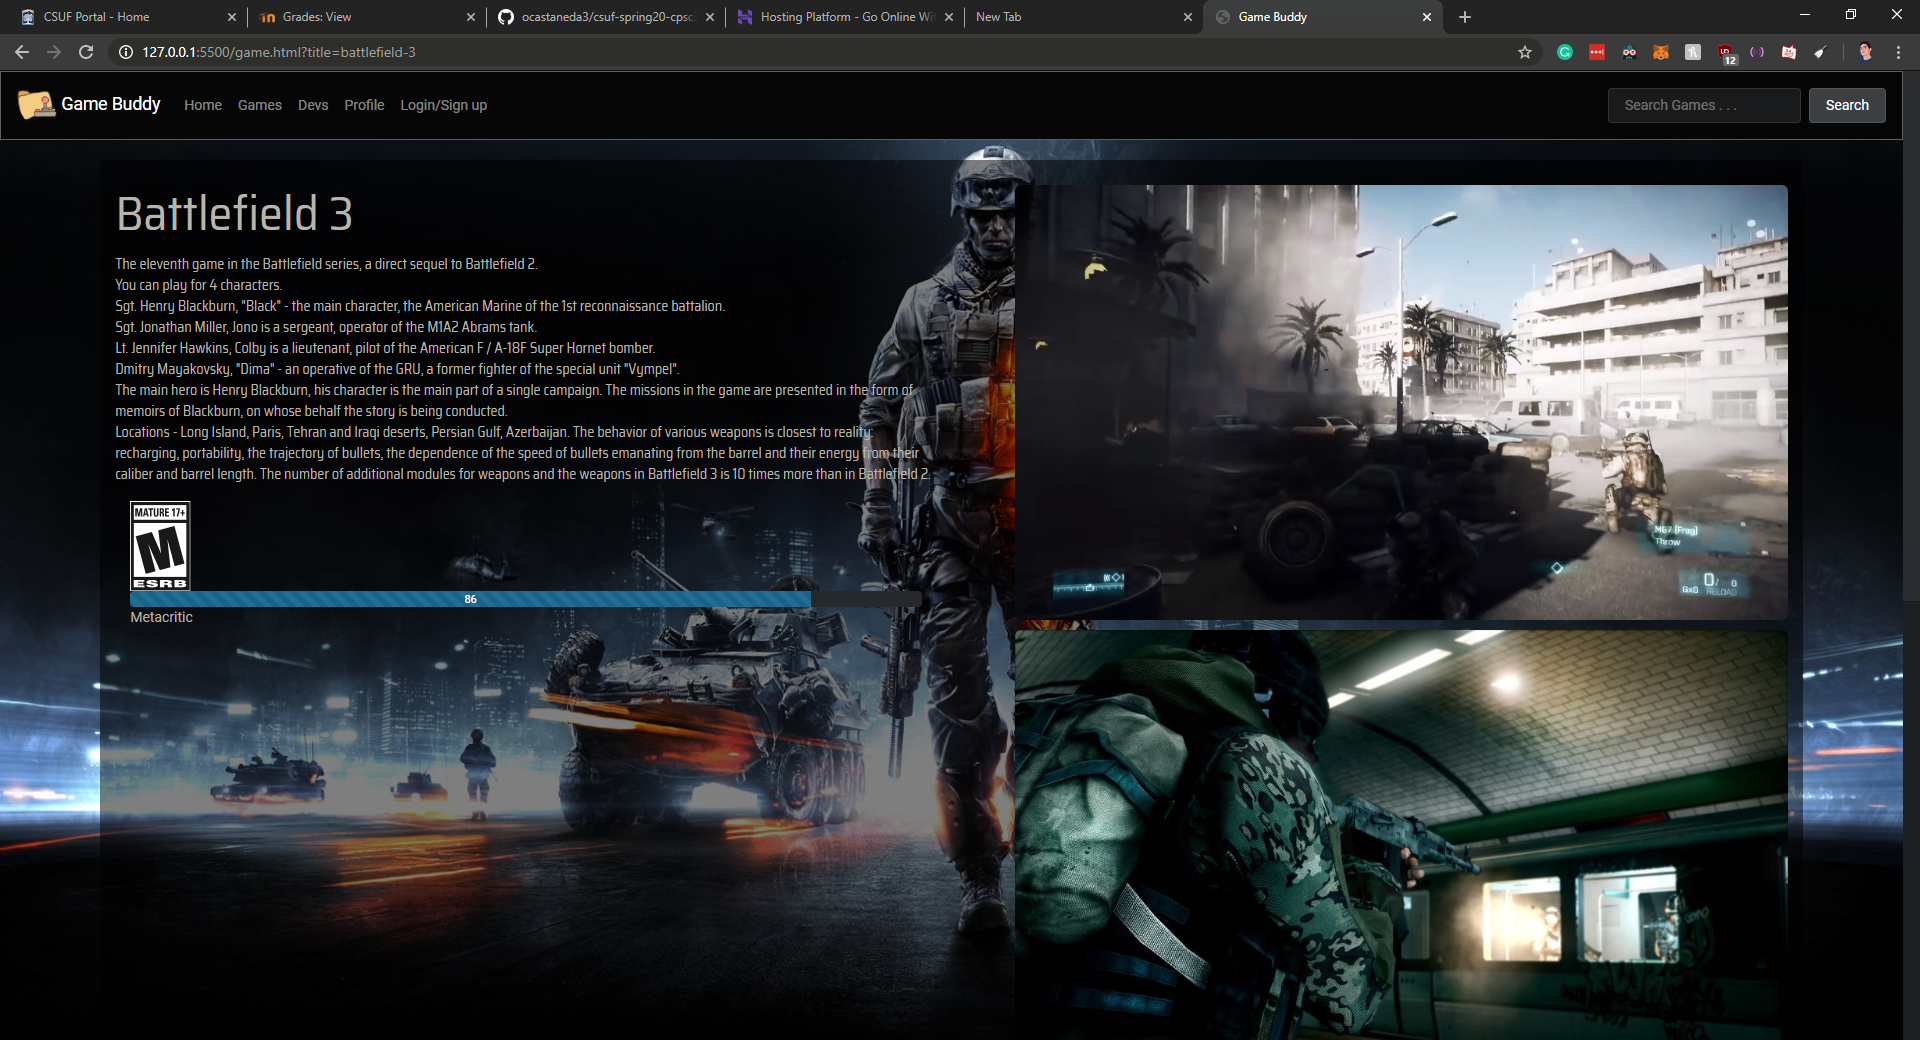
Task: Open the LastPass extension
Action: point(1597,52)
